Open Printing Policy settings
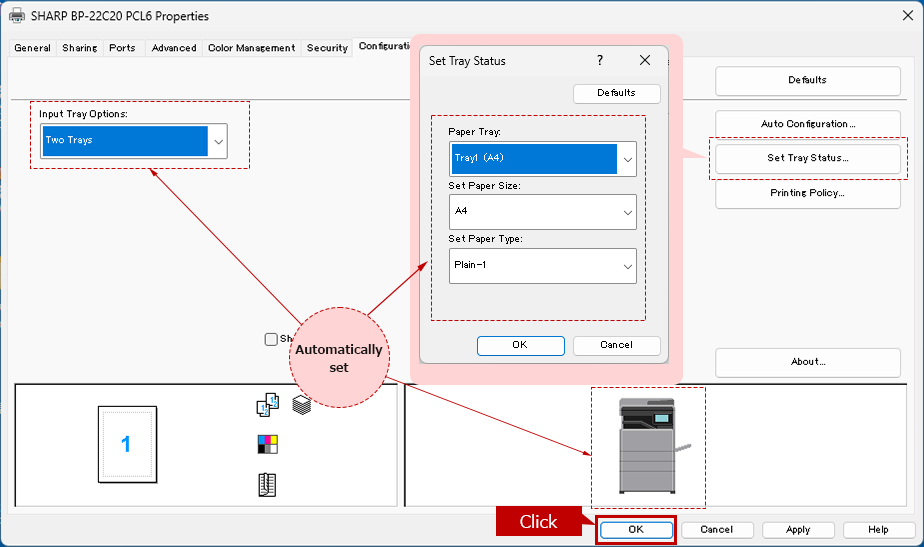This screenshot has height=547, width=924. click(x=807, y=193)
